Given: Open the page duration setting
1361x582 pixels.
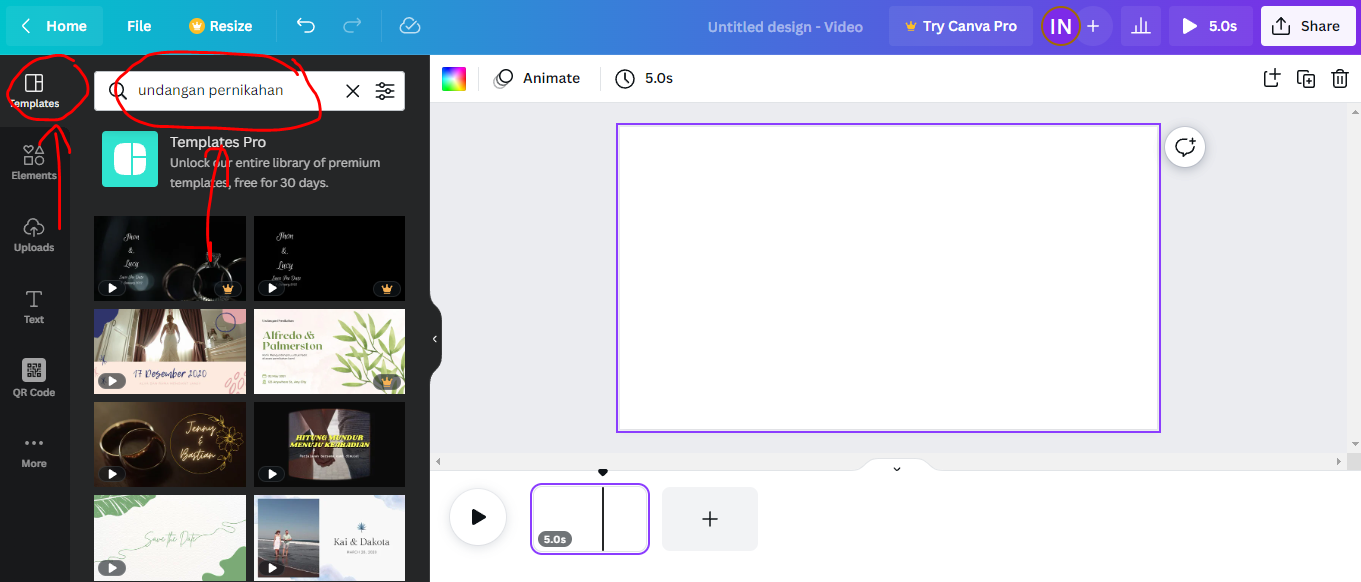Looking at the screenshot, I should click(x=644, y=77).
